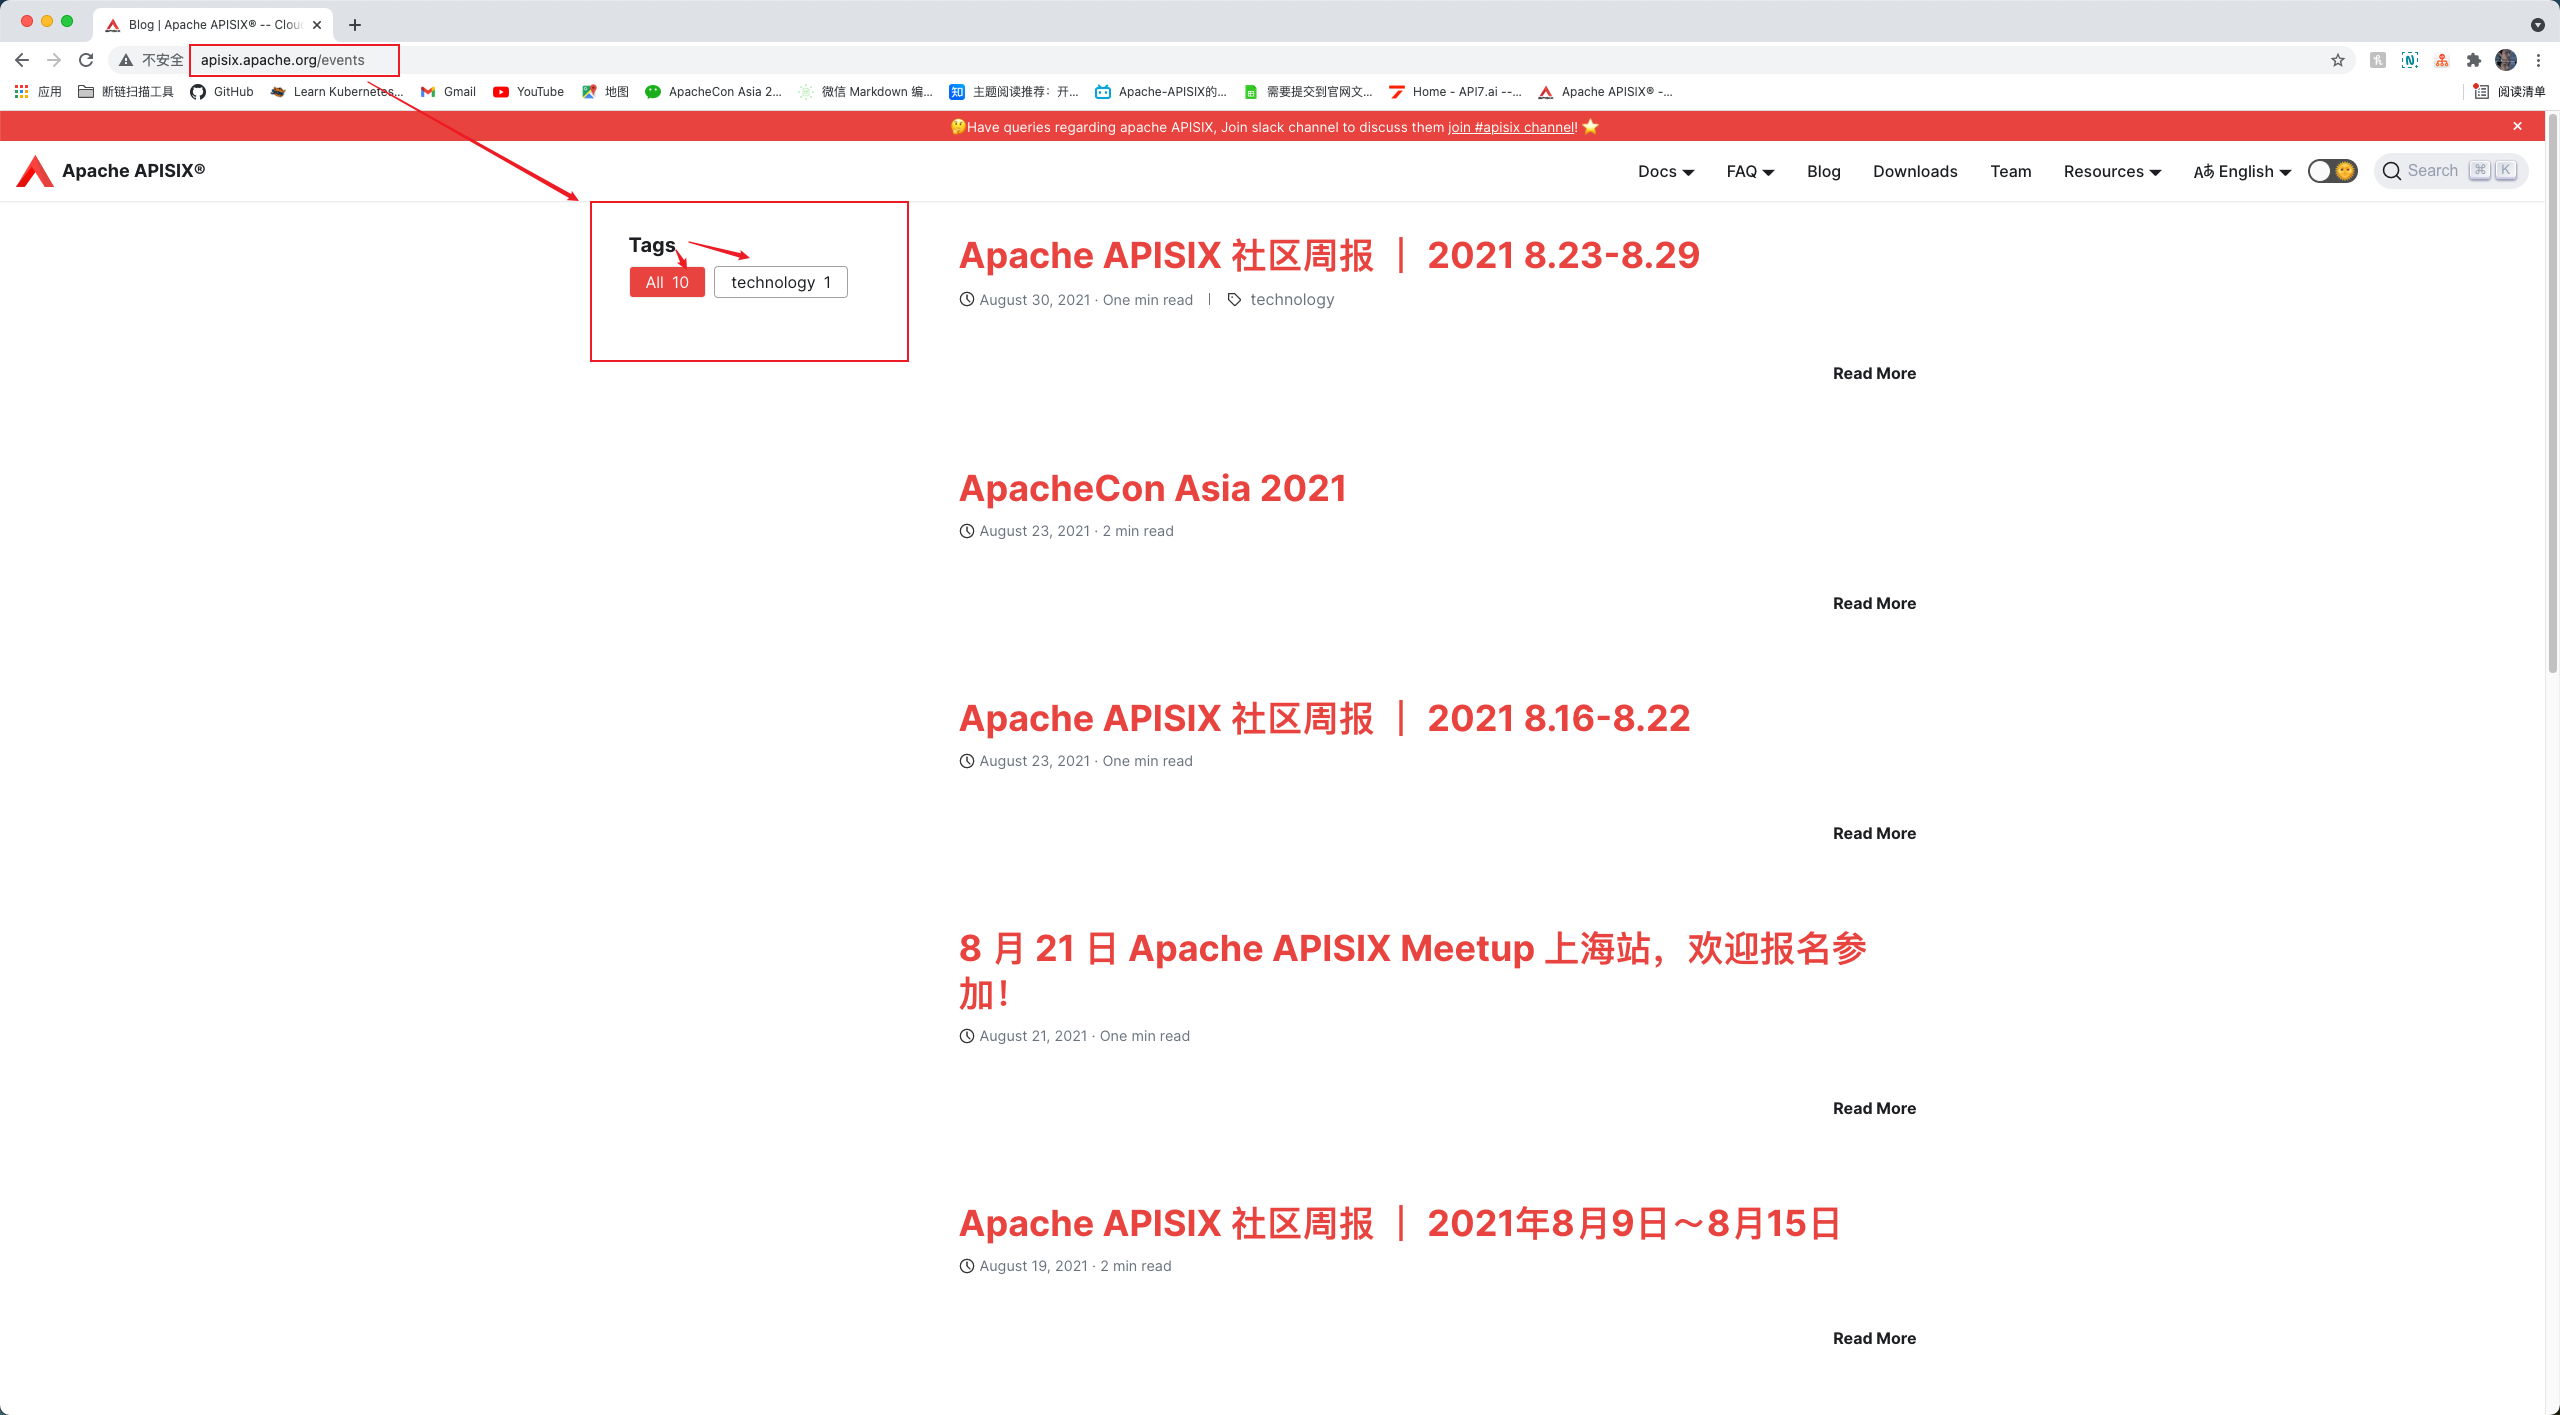Click the browser back arrow

[x=22, y=60]
